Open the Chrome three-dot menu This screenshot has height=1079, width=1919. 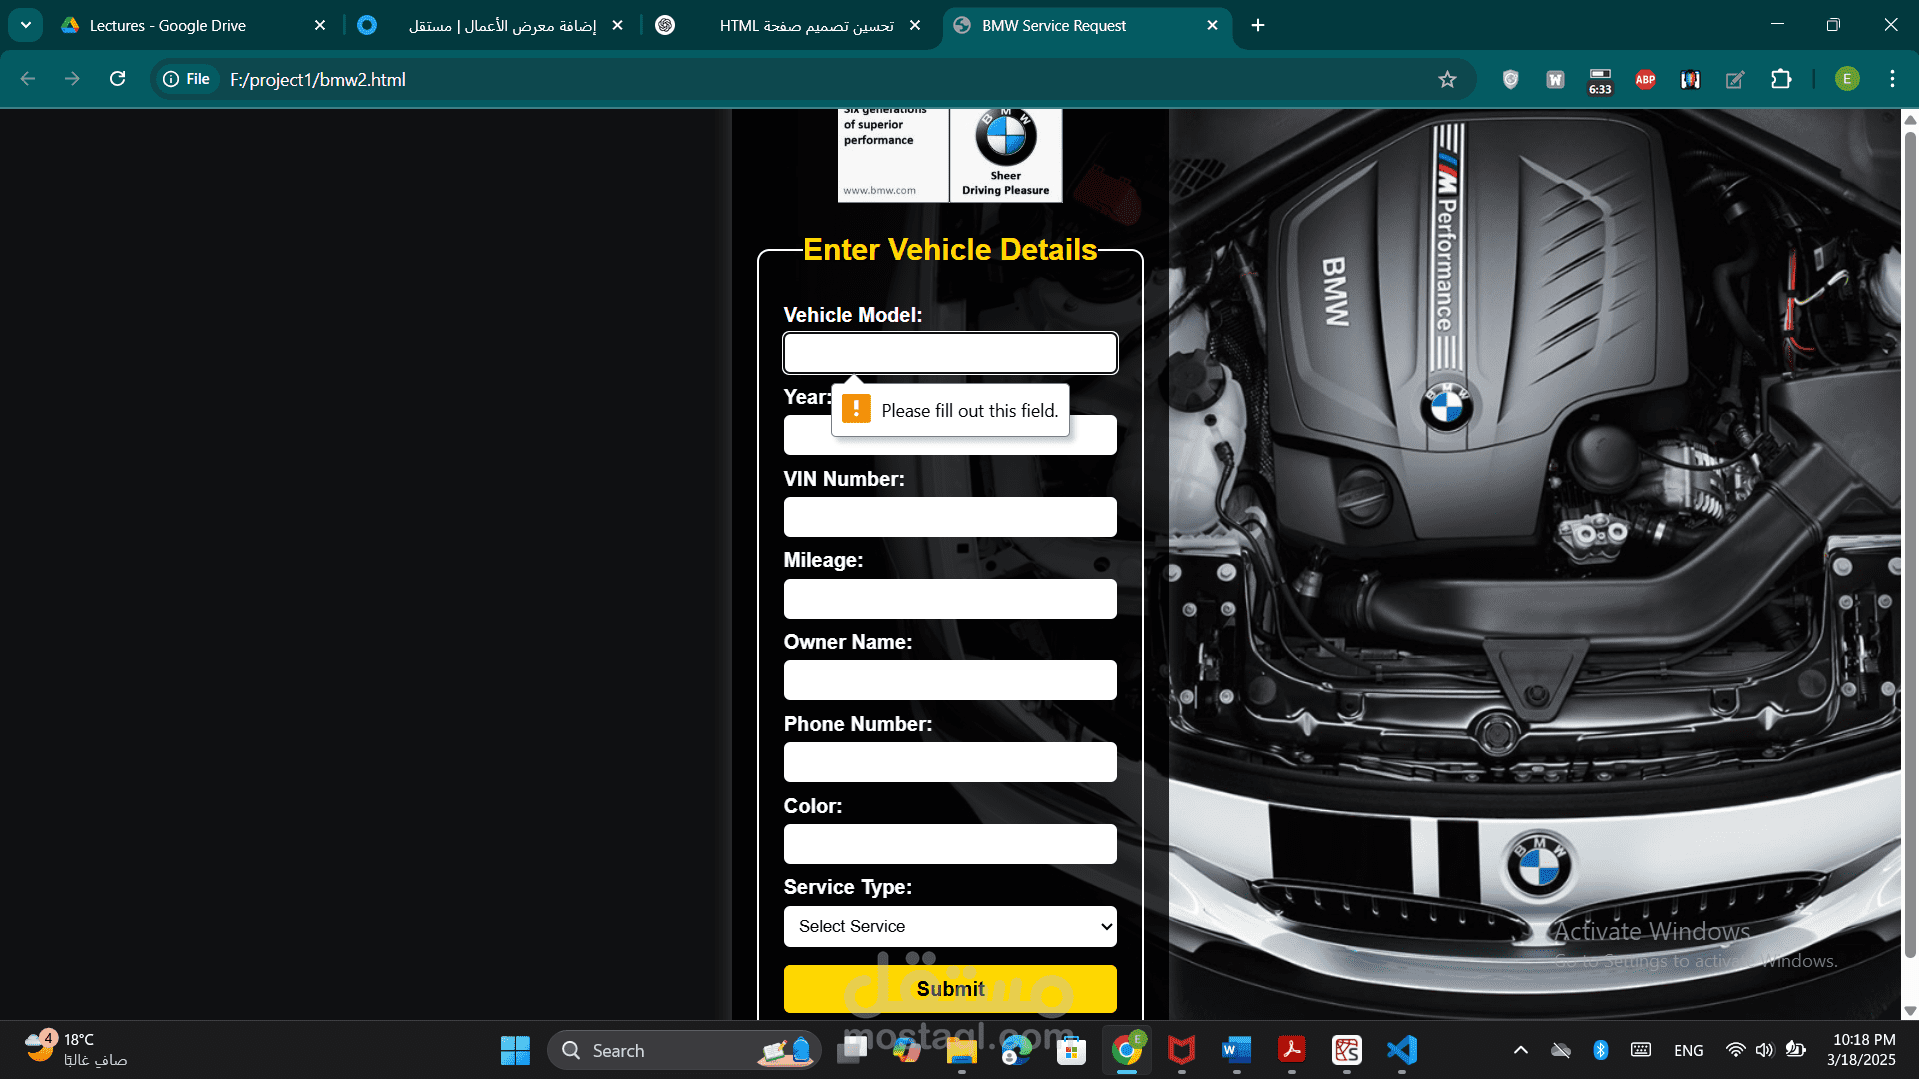(1892, 79)
